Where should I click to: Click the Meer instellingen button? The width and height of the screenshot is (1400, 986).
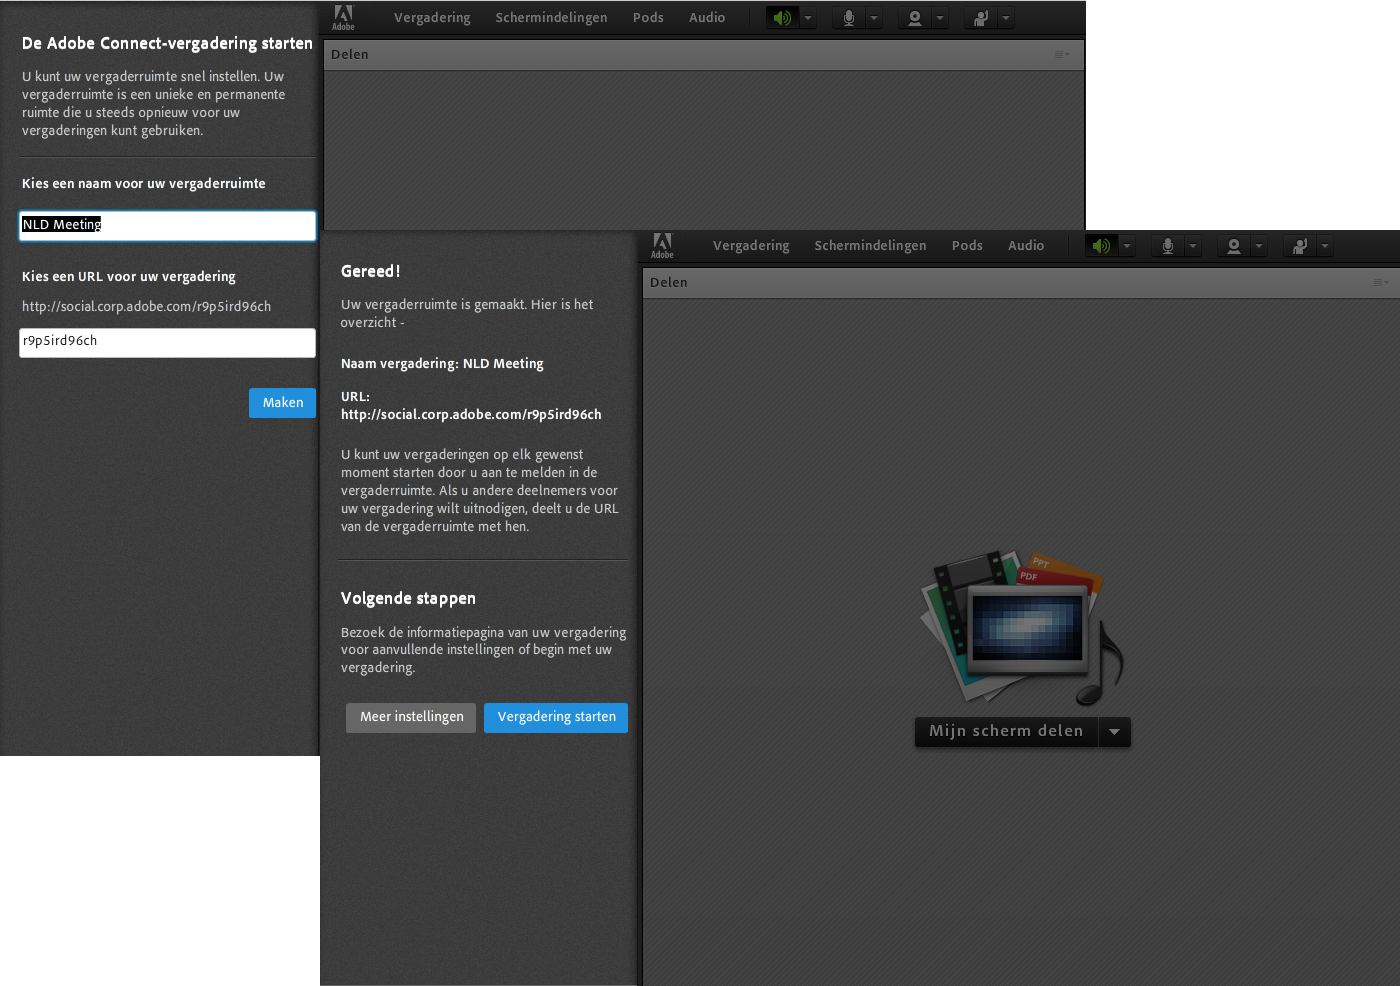tap(411, 717)
